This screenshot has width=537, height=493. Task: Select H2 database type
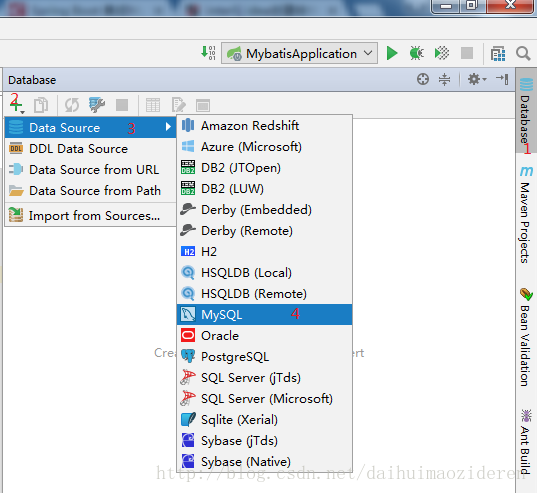click(264, 252)
